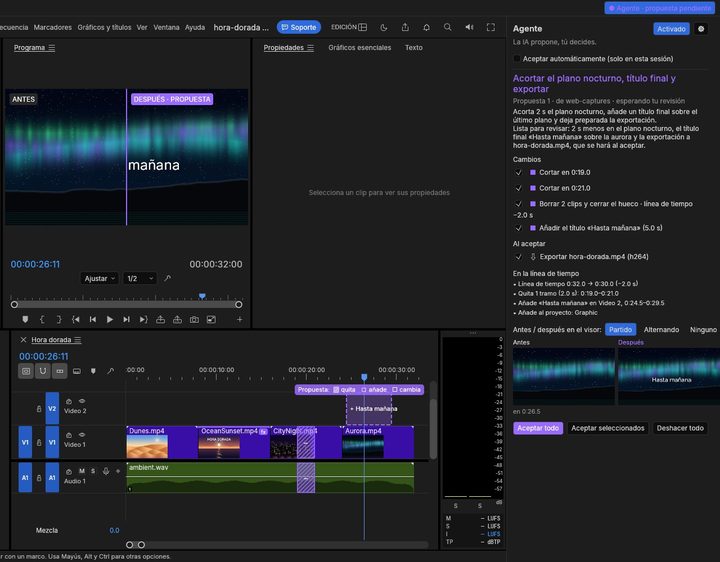Viewport: 720px width, 562px height.
Task: Lock the Video 2 track
Action: click(39, 409)
